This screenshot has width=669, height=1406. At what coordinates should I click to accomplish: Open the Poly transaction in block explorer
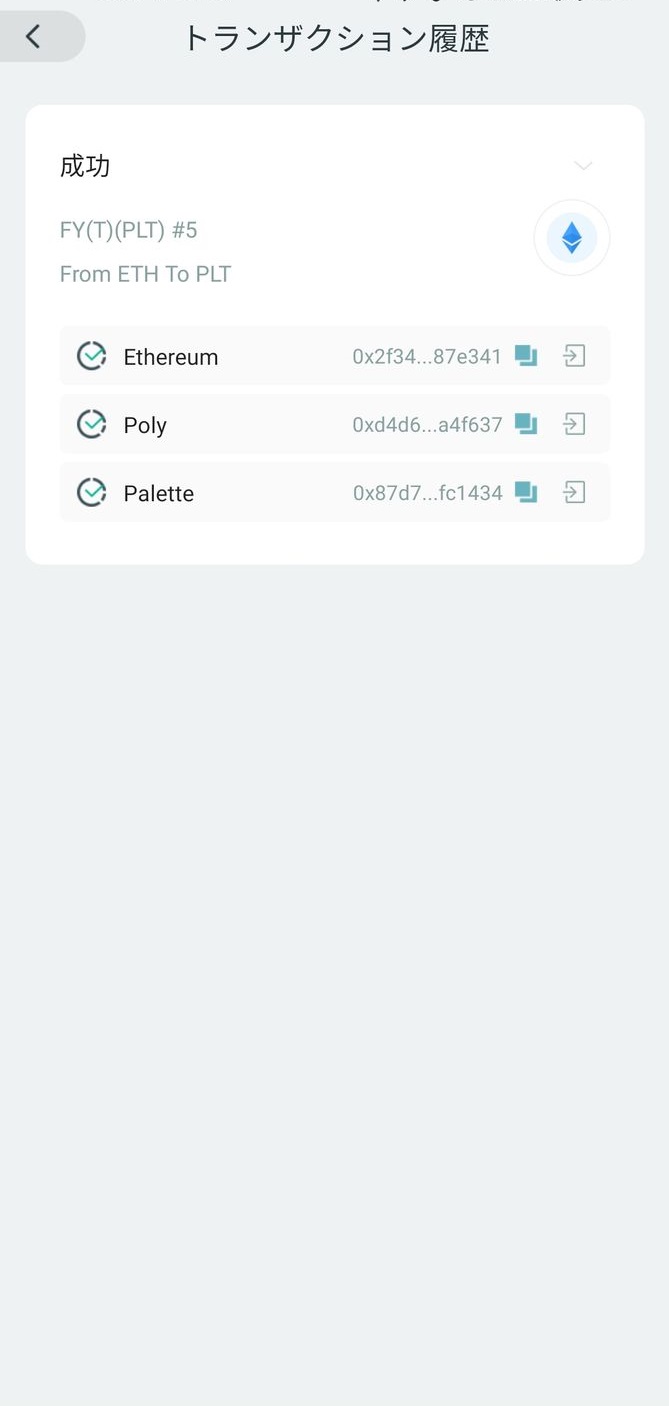click(574, 424)
